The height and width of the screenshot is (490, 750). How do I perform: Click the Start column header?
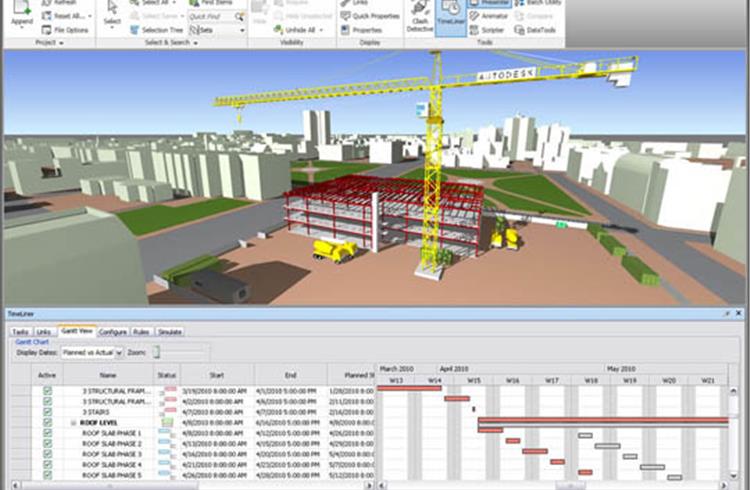[x=217, y=375]
